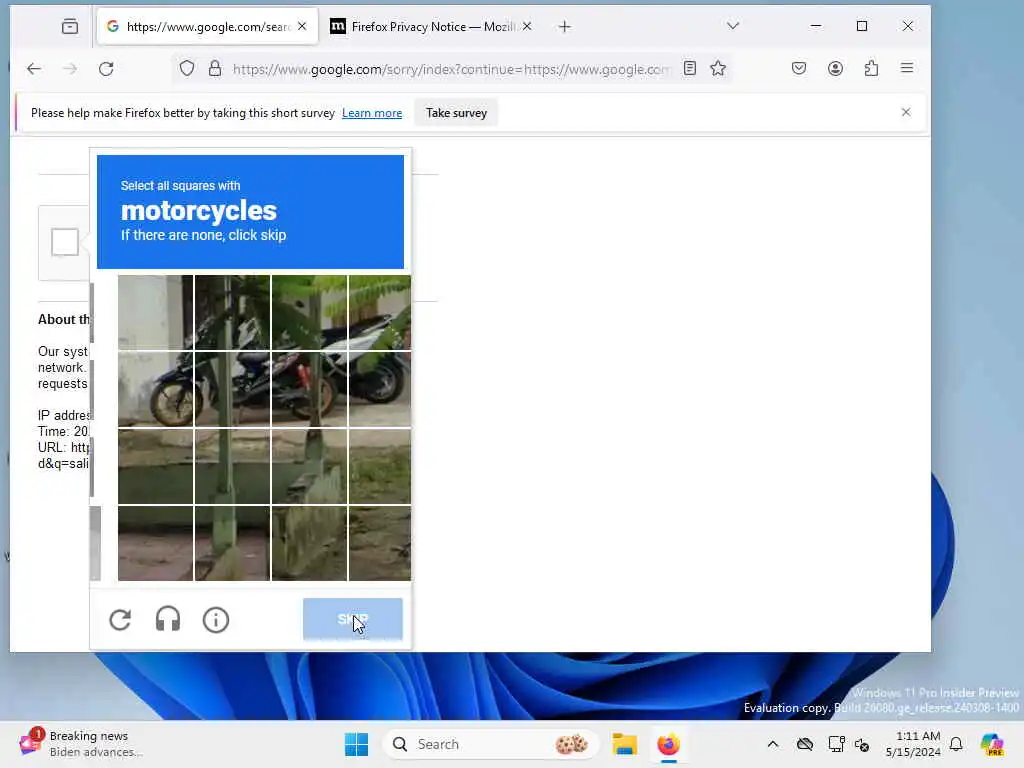
Task: Expand the list all tabs dropdown
Action: (x=733, y=26)
